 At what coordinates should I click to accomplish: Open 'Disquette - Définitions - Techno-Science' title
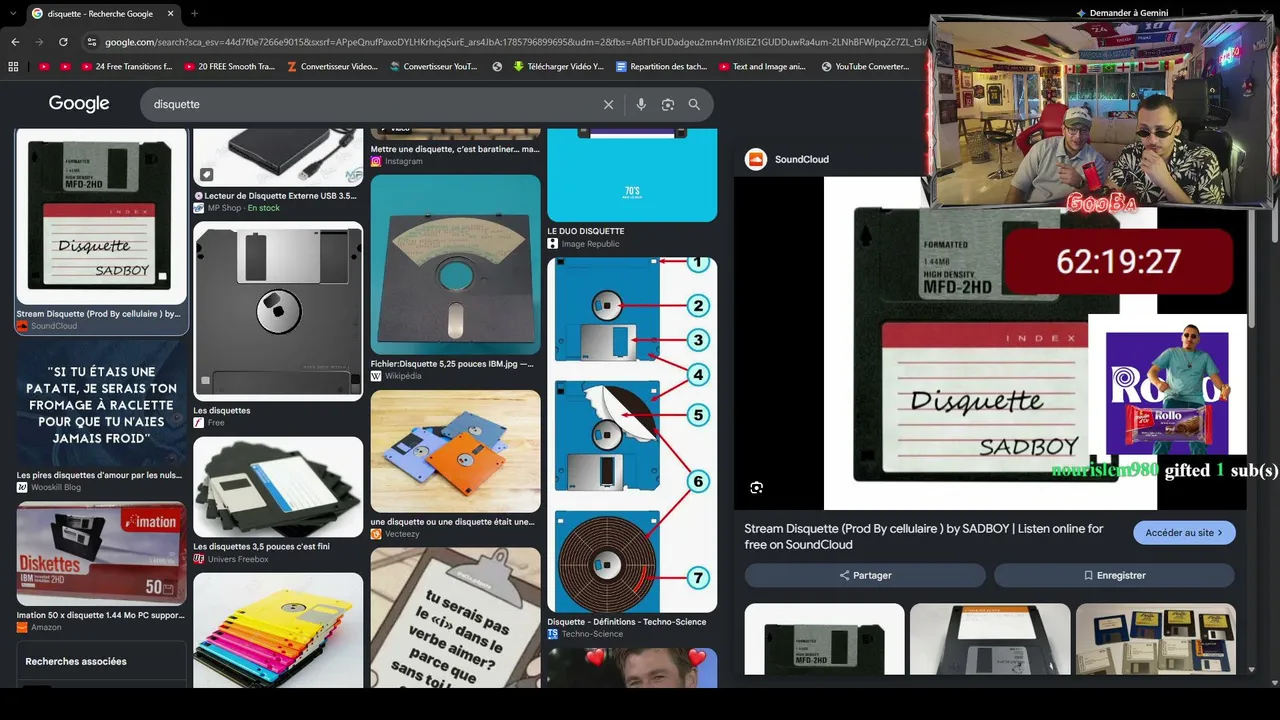(627, 622)
